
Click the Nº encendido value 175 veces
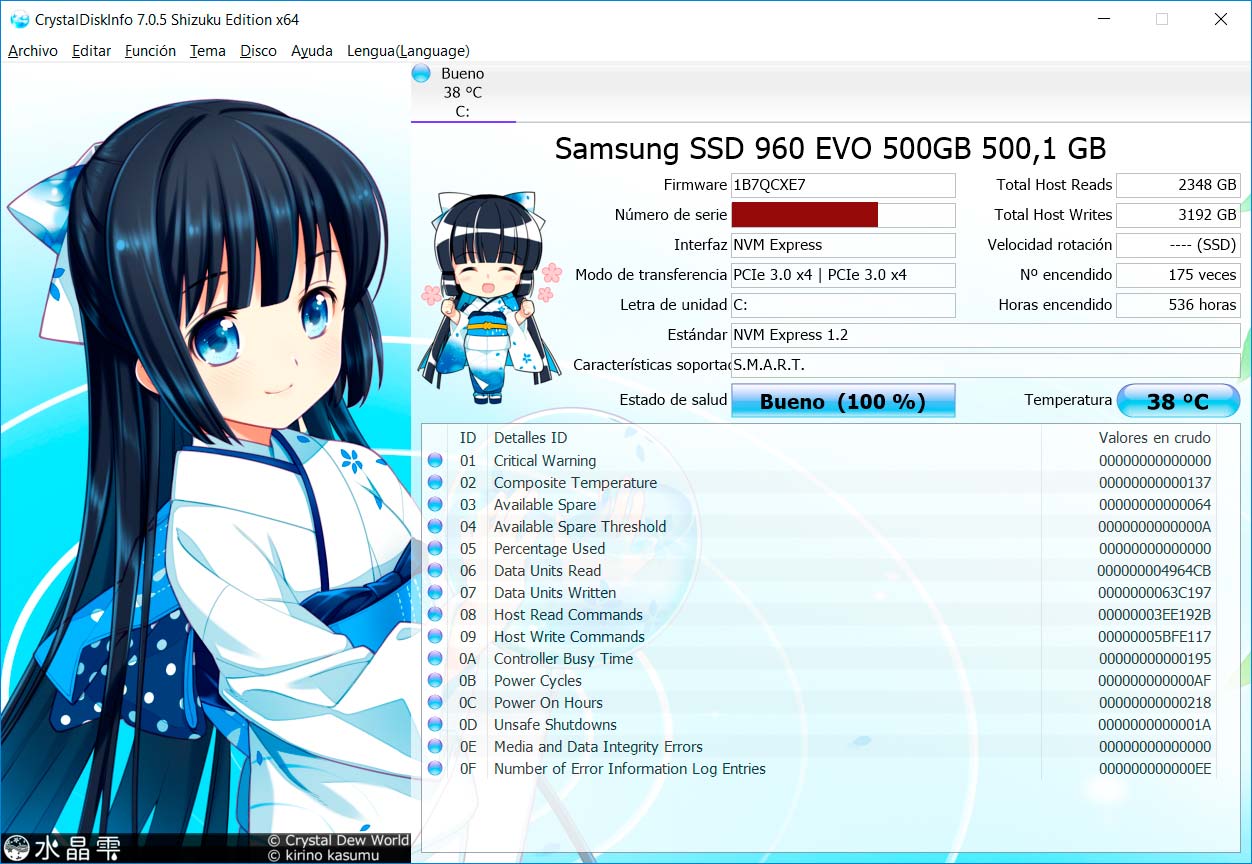(x=1178, y=275)
